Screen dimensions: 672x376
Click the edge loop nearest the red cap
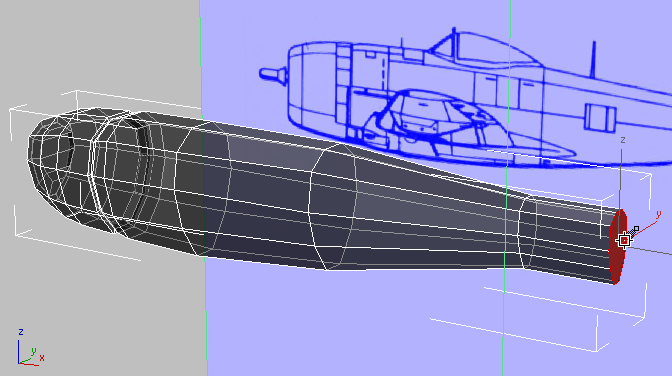pos(528,233)
